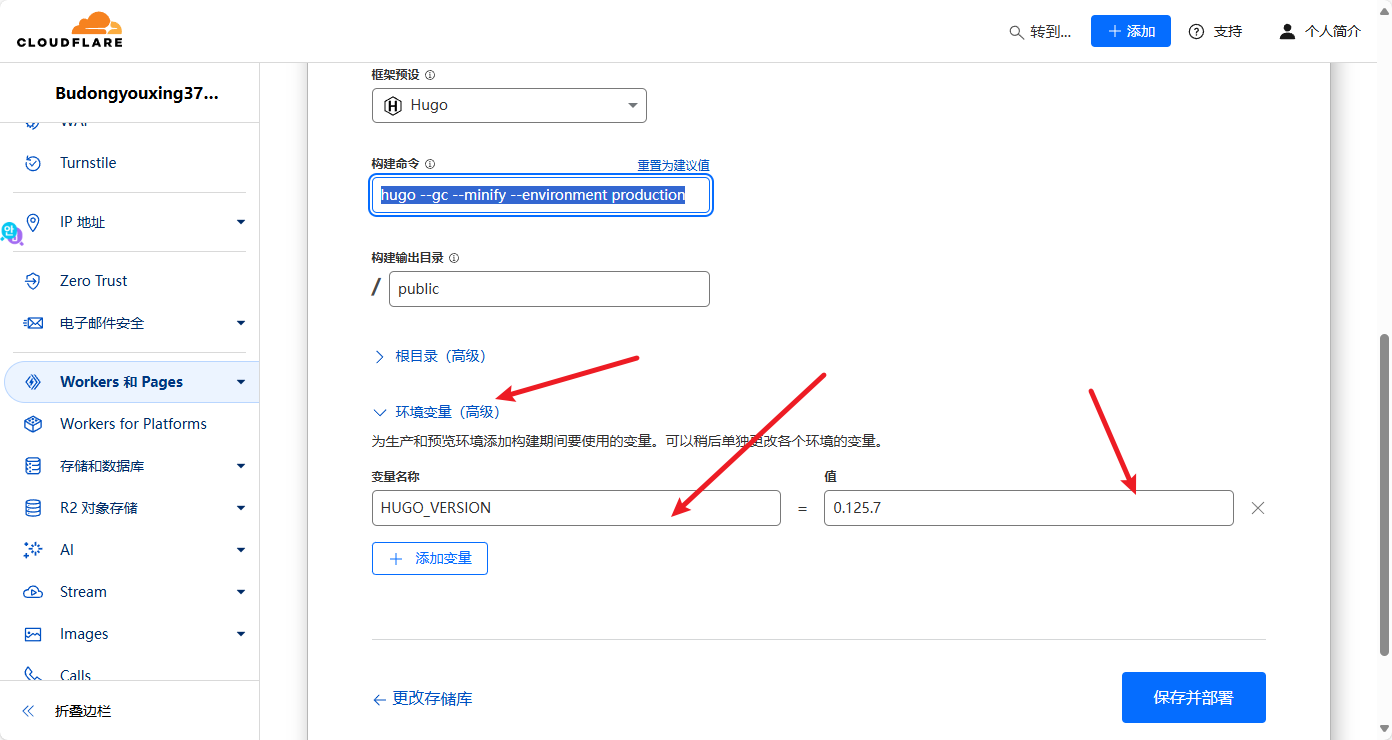Click the 支持 help icon
Viewport: 1392px width, 740px height.
1196,32
